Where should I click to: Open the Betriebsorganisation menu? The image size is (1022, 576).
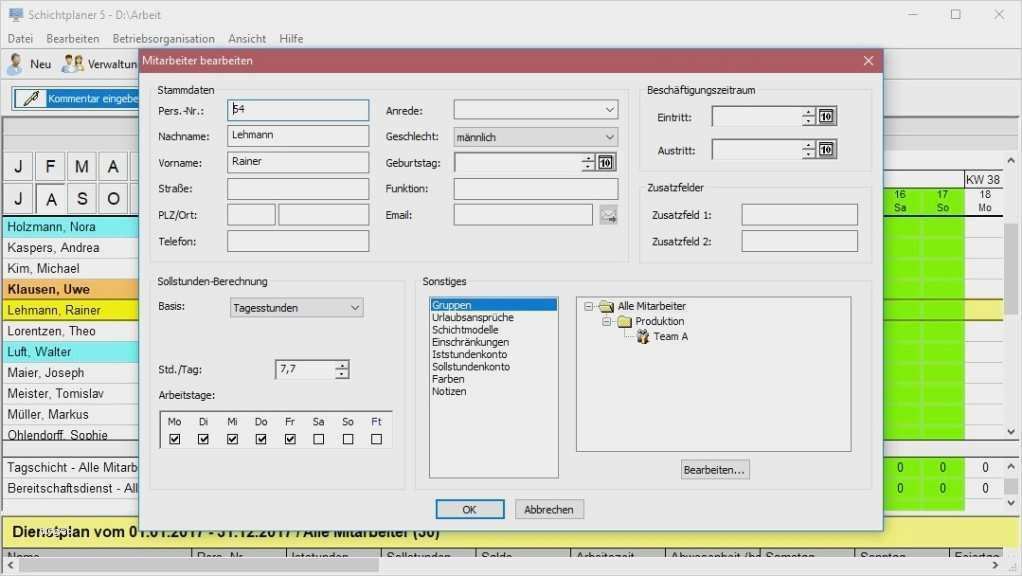[163, 38]
